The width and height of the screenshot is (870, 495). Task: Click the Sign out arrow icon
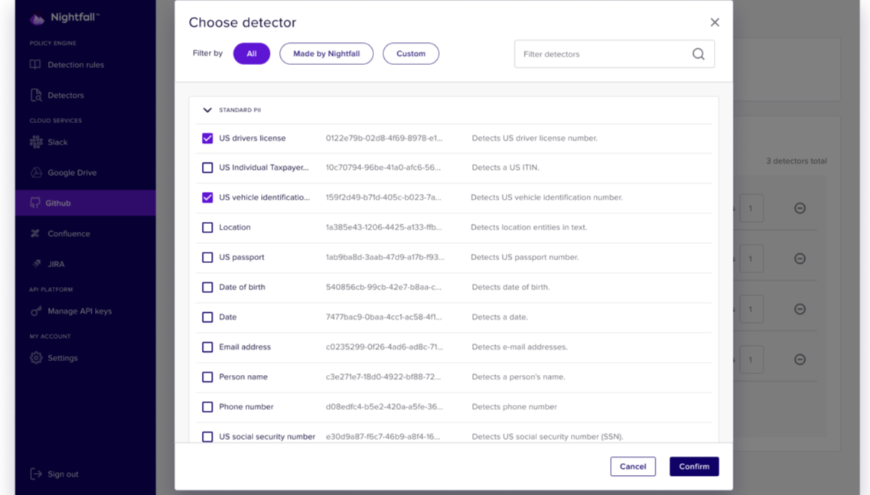36,474
